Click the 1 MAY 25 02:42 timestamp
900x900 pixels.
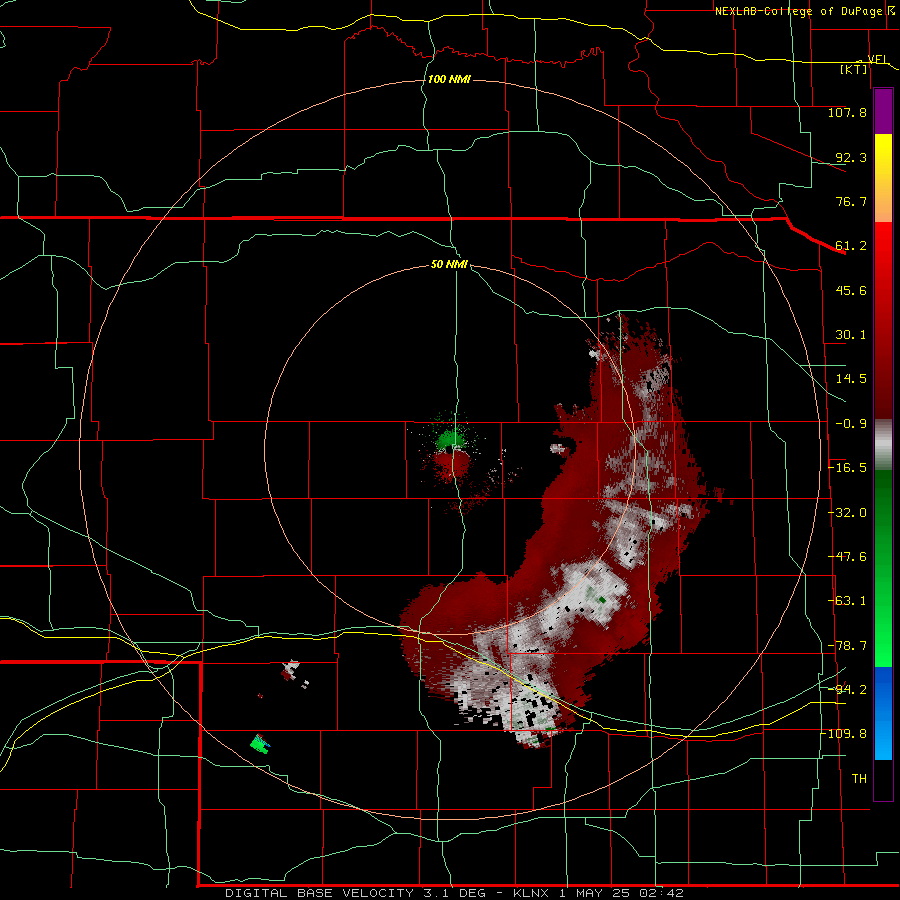point(621,894)
